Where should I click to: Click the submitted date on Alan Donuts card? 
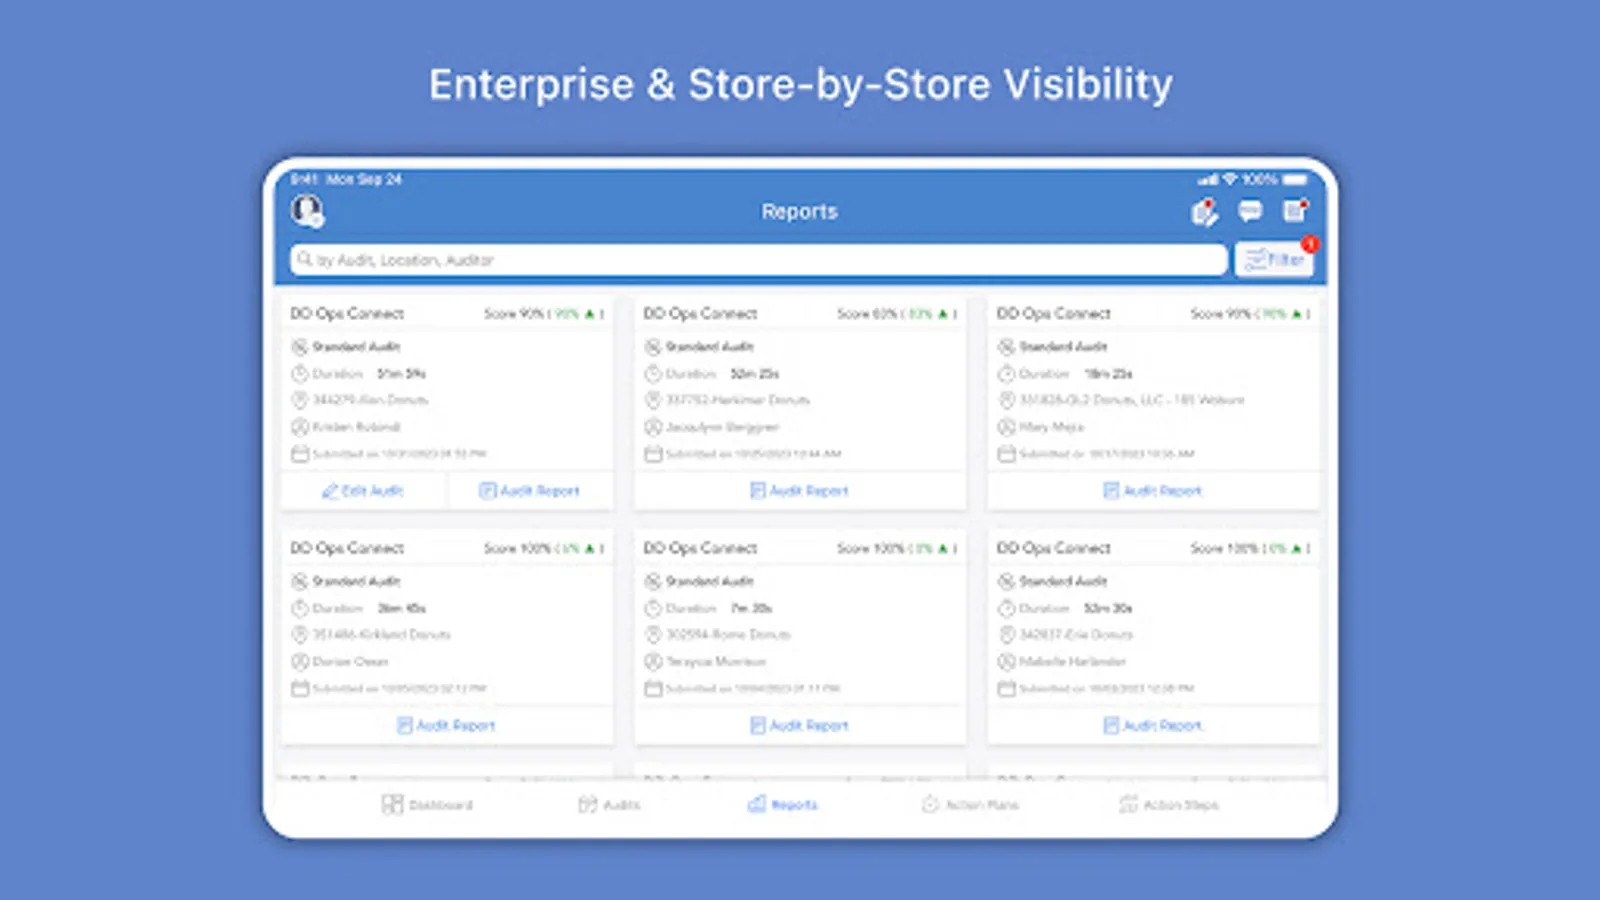(399, 454)
